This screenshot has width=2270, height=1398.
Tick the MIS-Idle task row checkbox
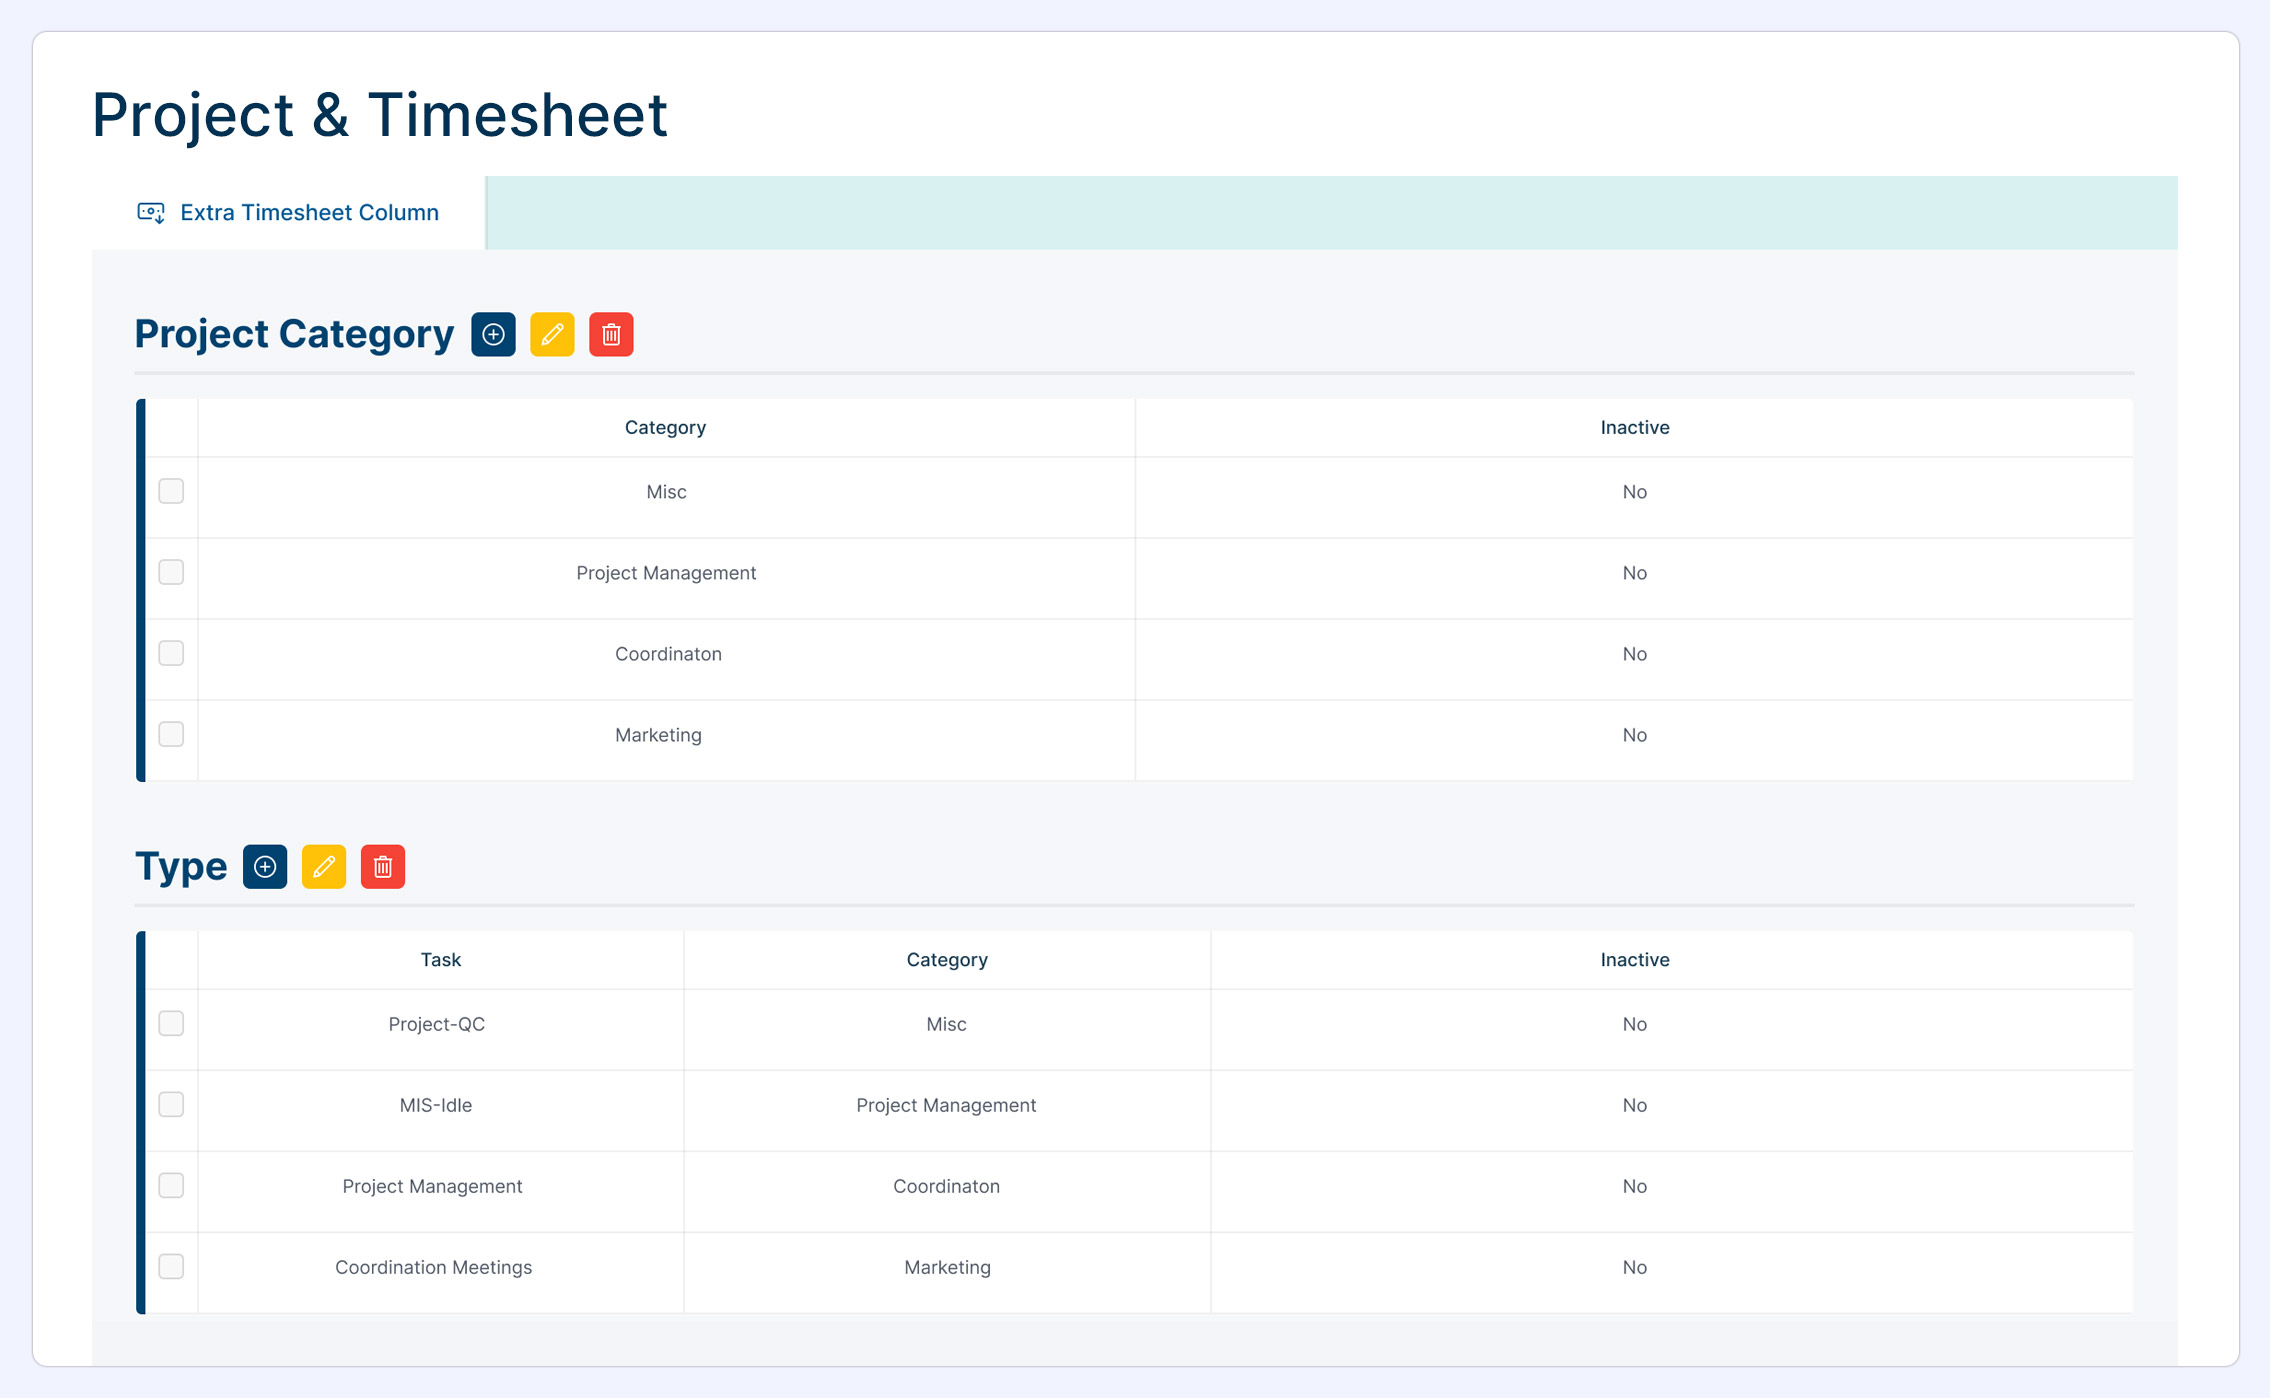point(171,1104)
